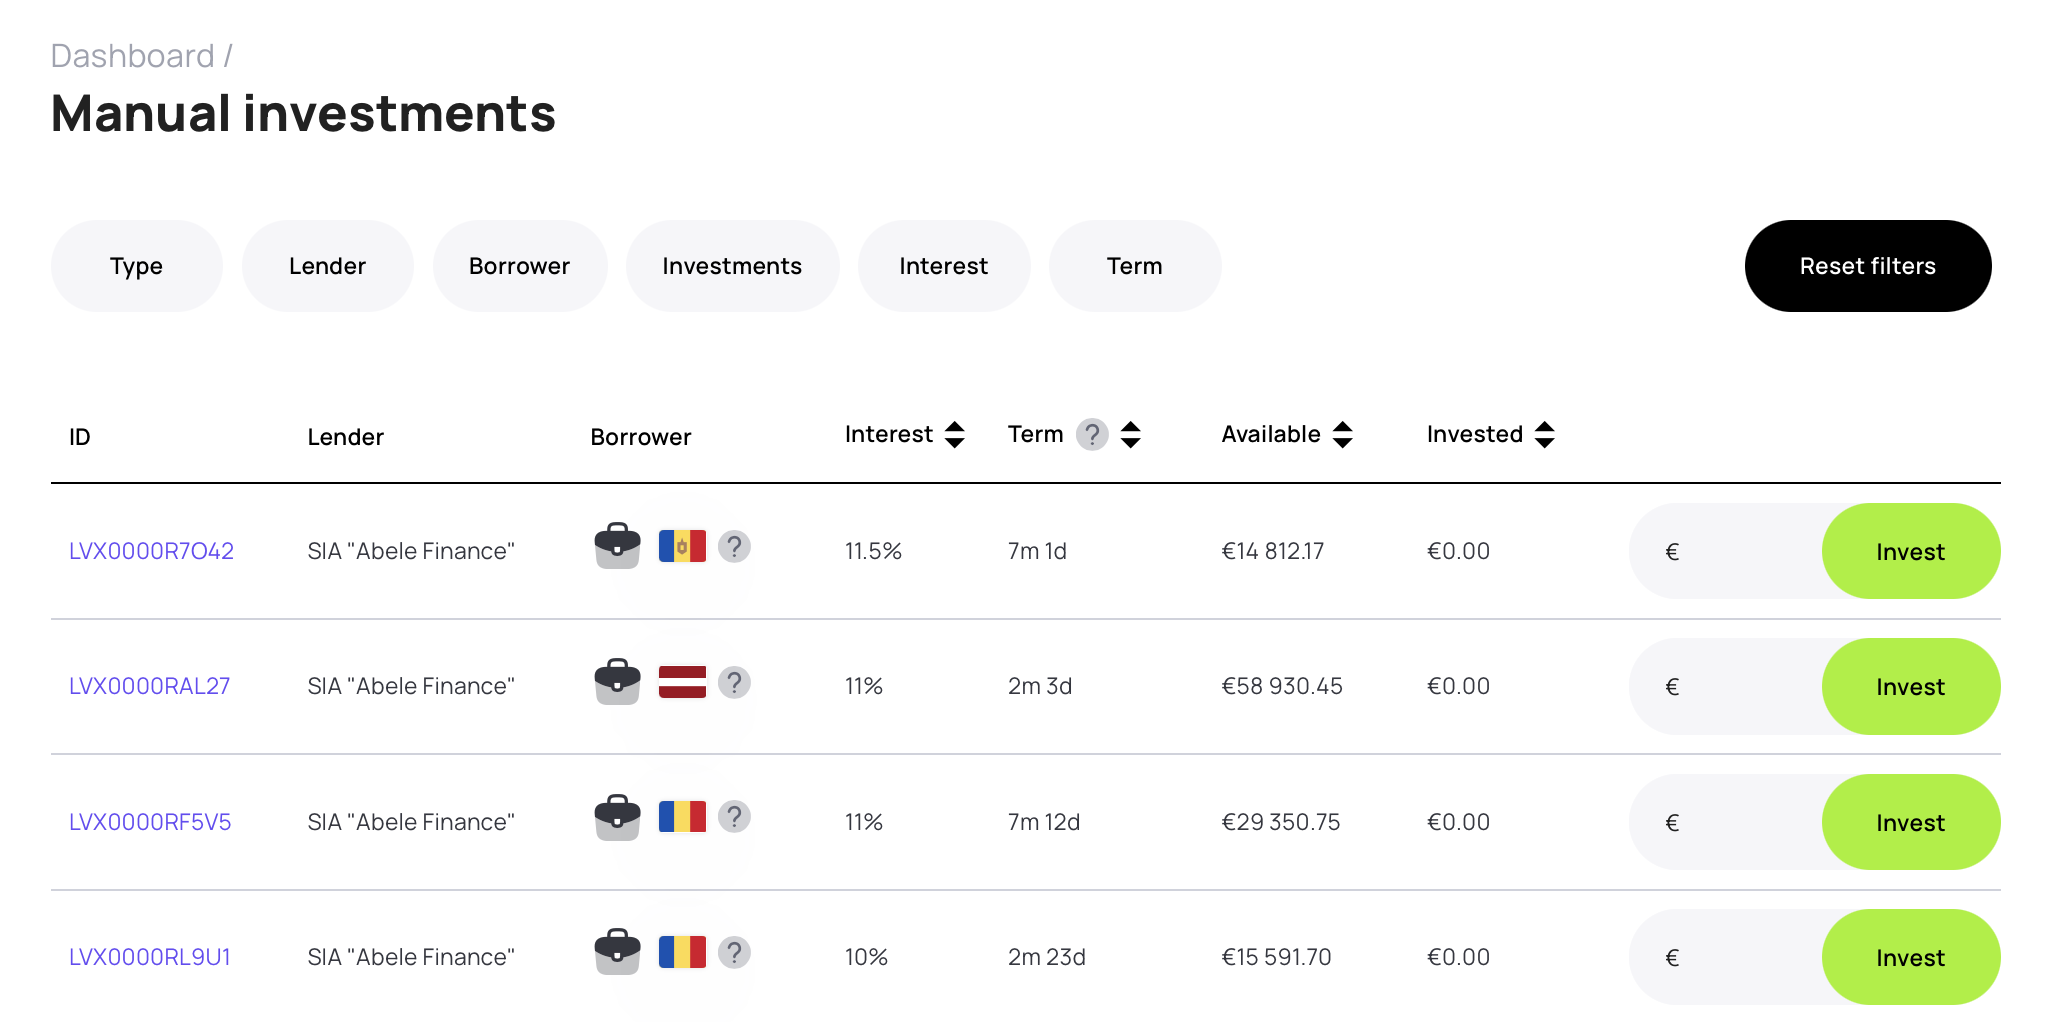2058x1022 pixels.
Task: Click the question mark beside the Term header
Action: point(1092,435)
